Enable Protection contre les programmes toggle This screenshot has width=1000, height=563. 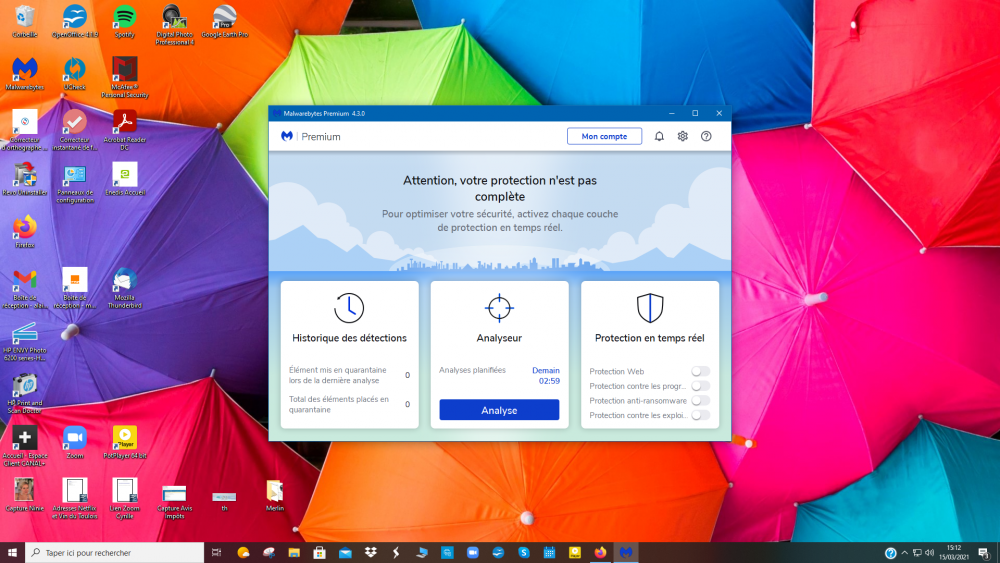click(700, 386)
